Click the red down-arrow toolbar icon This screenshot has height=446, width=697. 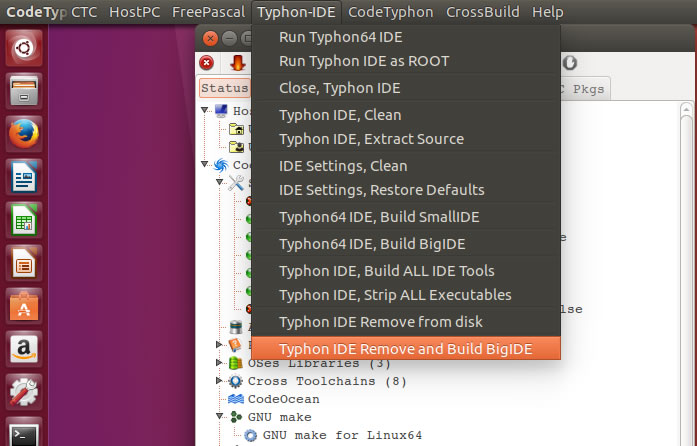click(238, 63)
